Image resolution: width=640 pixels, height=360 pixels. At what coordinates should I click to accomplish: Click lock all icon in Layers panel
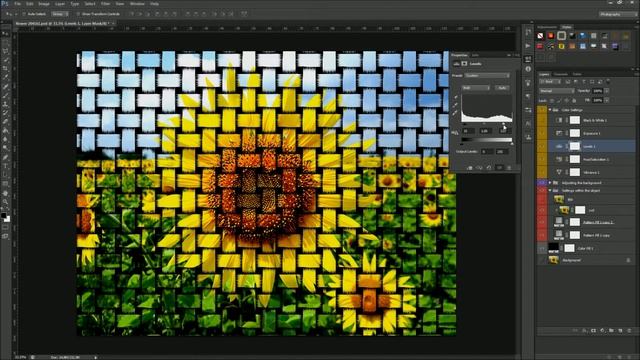click(x=575, y=100)
